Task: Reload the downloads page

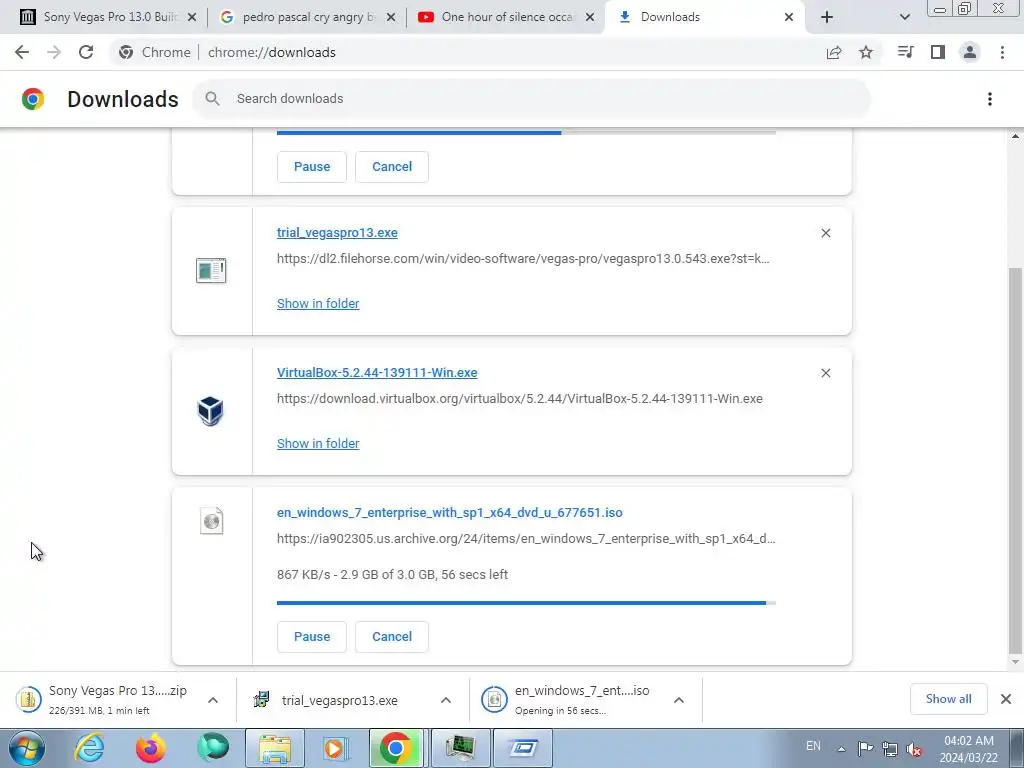Action: pos(86,52)
